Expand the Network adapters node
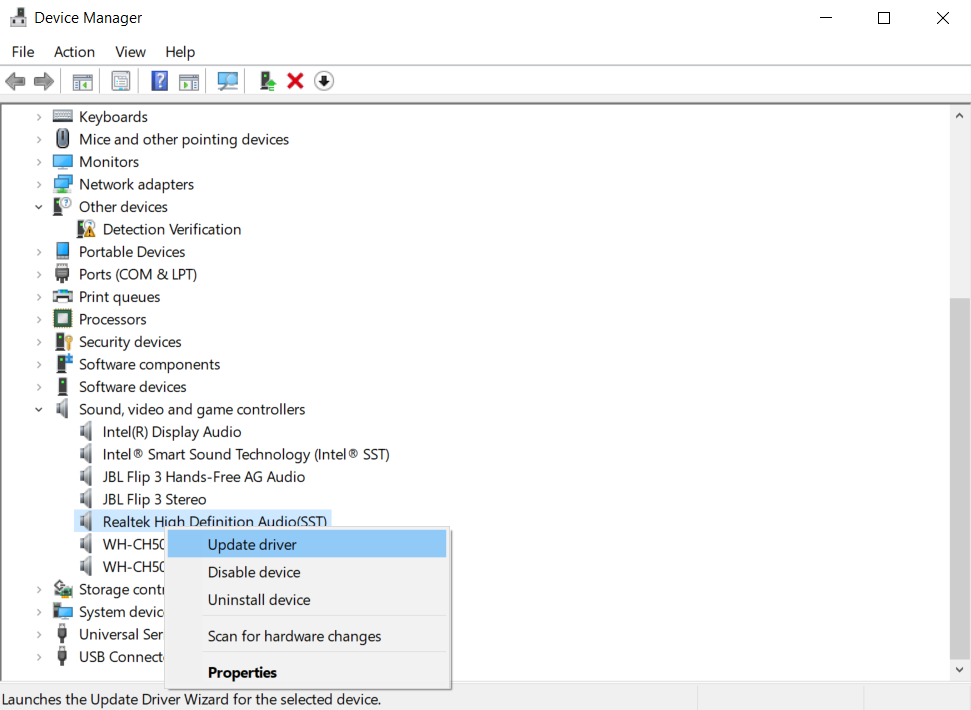The height and width of the screenshot is (710, 971). tap(38, 184)
